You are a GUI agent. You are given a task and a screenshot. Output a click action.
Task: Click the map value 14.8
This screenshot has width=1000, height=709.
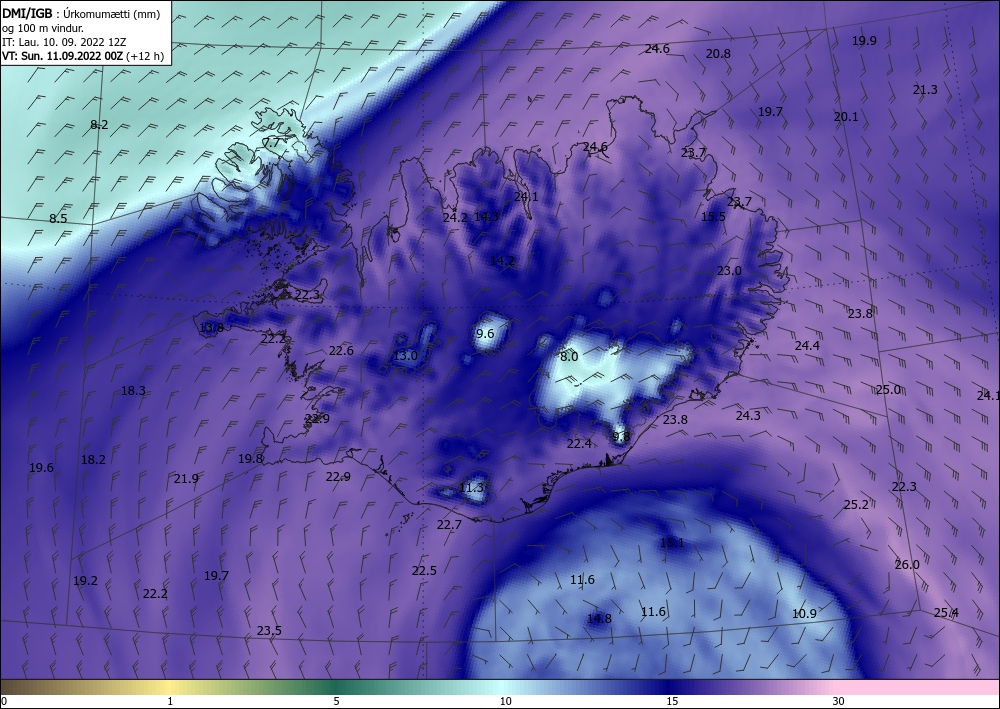coord(599,618)
